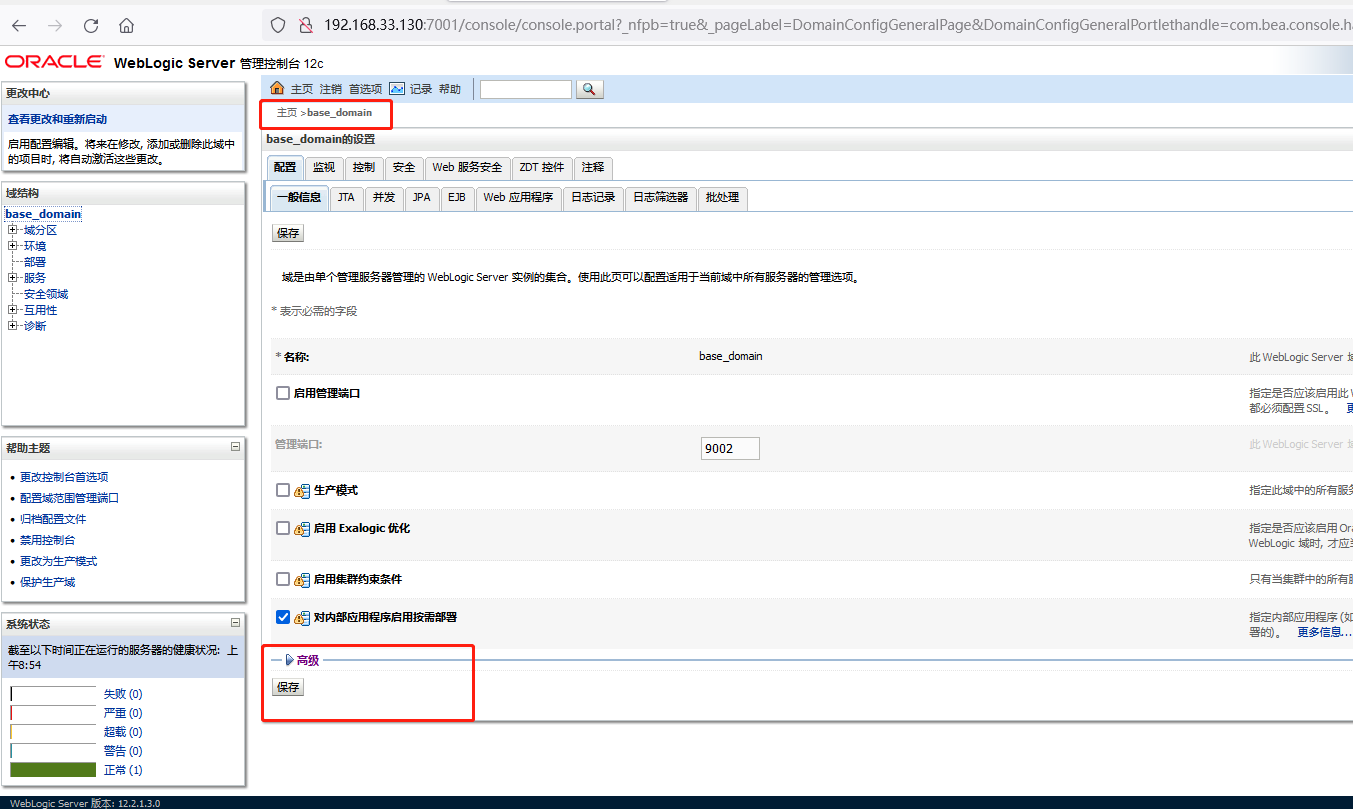Select the Web 应用程序 sub-tab
Viewport: 1353px width, 809px height.
pos(518,198)
